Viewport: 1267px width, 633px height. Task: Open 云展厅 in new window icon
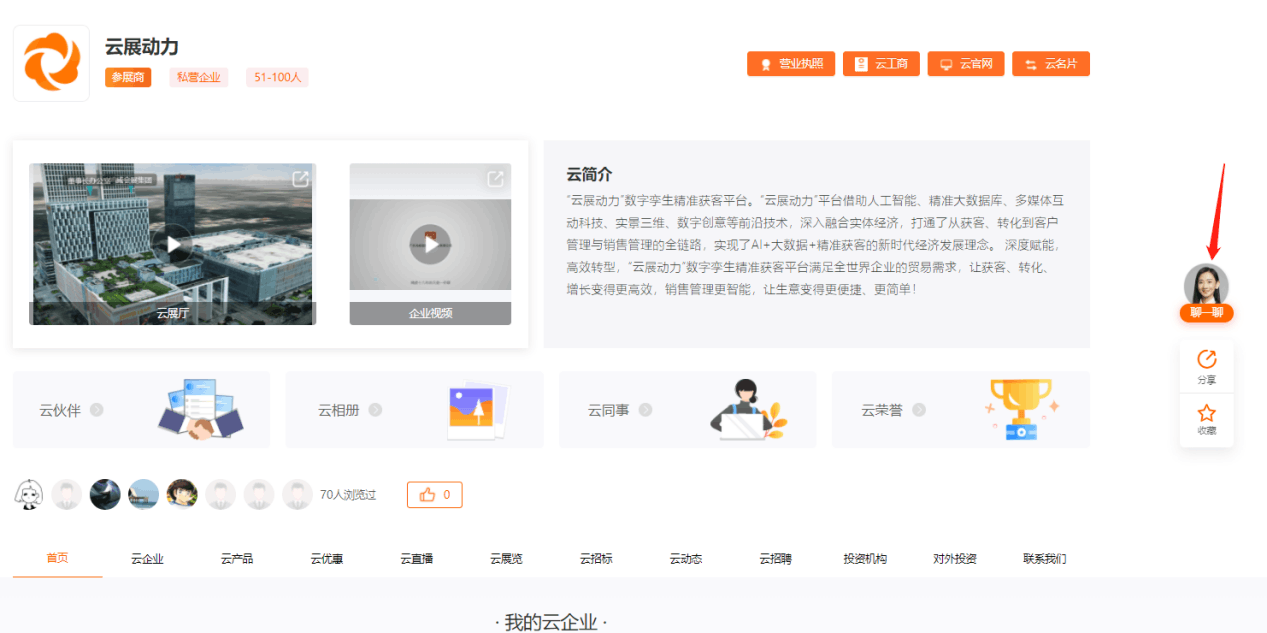point(300,179)
